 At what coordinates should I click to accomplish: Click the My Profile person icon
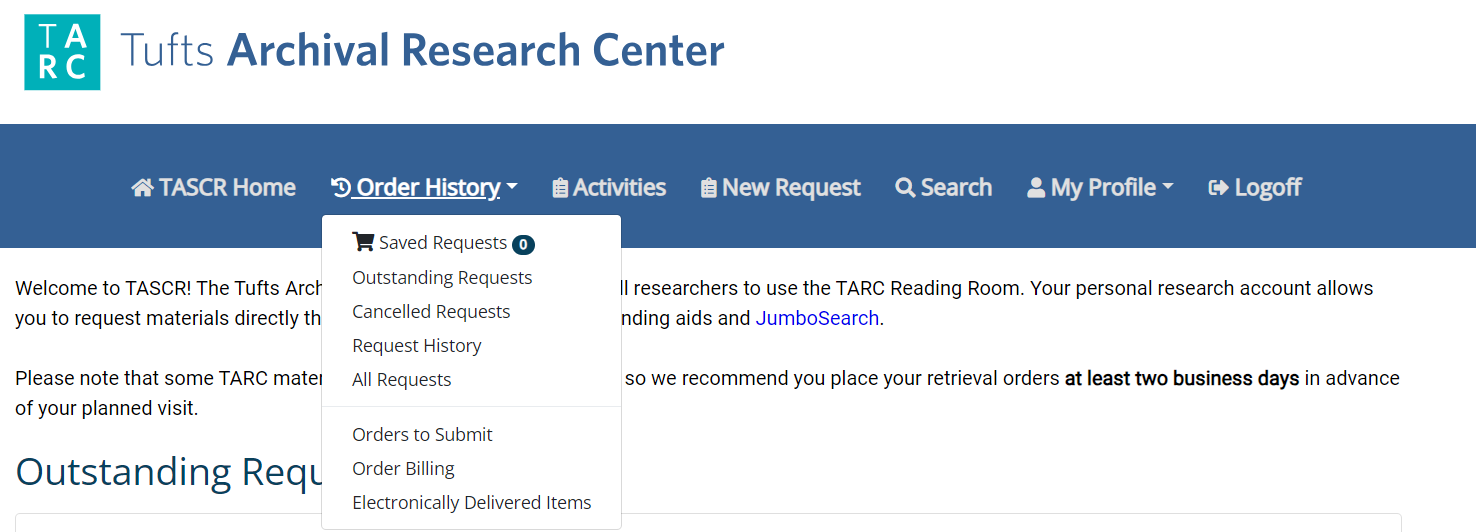(1036, 188)
